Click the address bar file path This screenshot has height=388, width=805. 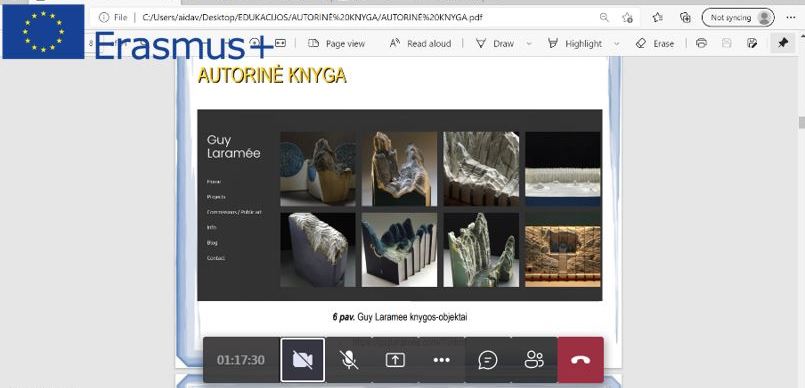[312, 17]
